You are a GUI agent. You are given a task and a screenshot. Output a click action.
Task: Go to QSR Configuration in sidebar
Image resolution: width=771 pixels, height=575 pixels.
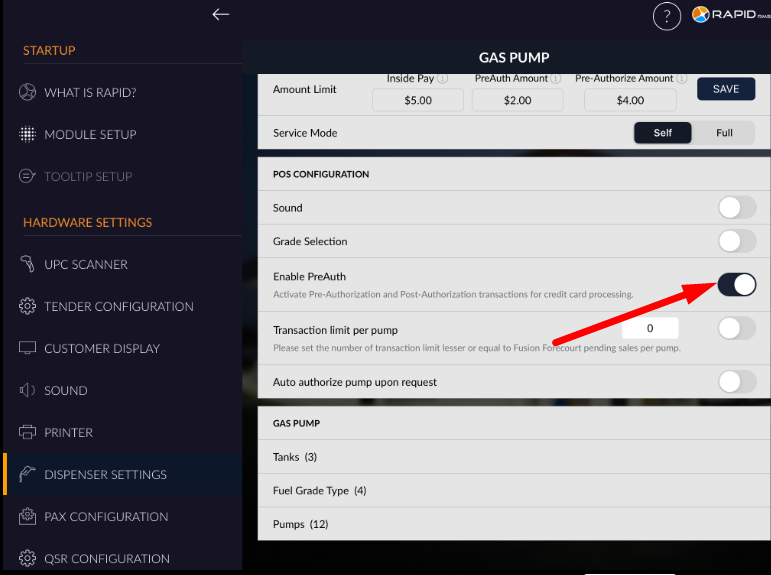[106, 559]
